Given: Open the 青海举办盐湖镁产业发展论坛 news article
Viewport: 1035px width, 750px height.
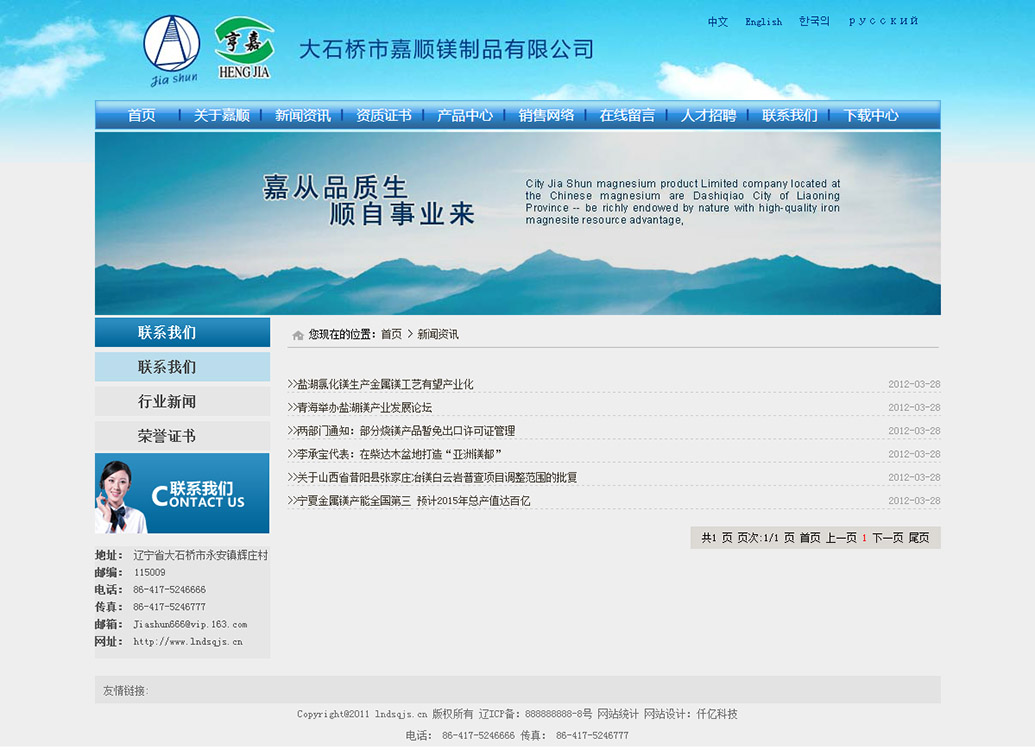Looking at the screenshot, I should point(364,407).
